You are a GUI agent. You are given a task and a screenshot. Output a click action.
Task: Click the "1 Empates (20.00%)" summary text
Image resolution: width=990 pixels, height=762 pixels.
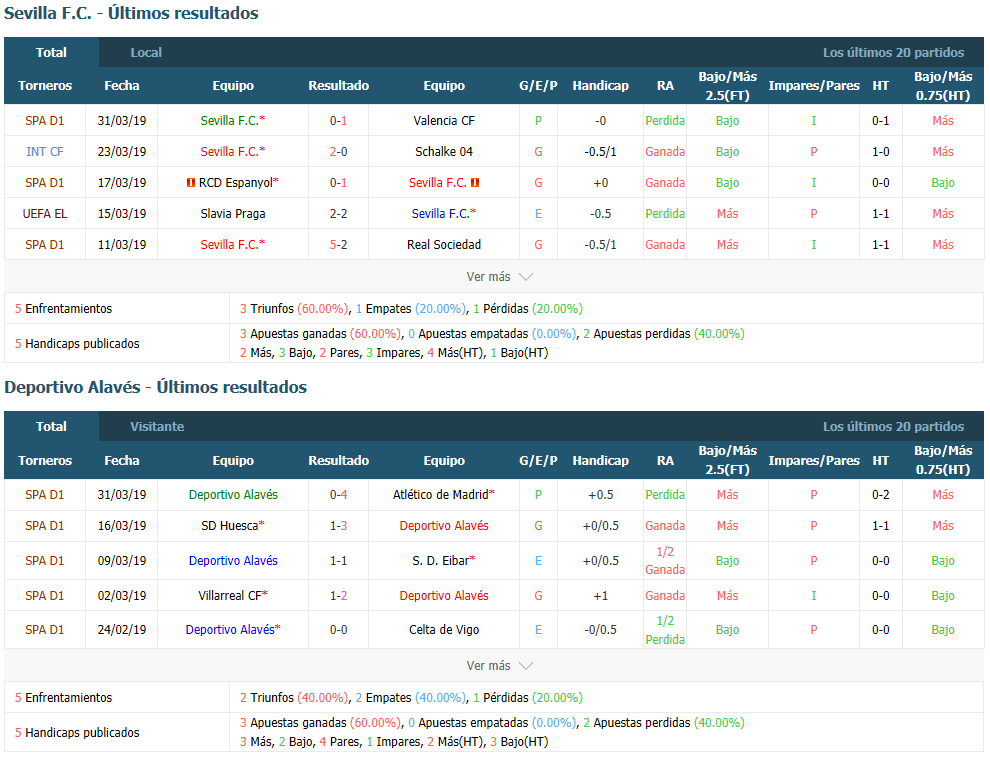[410, 309]
